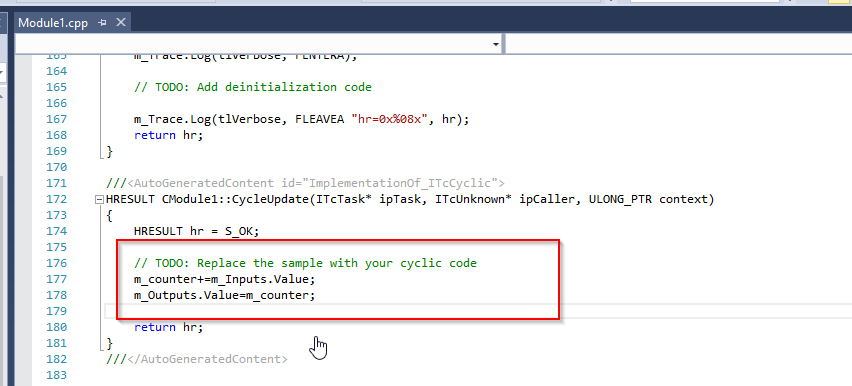The width and height of the screenshot is (852, 386).
Task: Collapse the CycleUpdate function outline
Action: pyautogui.click(x=99, y=200)
